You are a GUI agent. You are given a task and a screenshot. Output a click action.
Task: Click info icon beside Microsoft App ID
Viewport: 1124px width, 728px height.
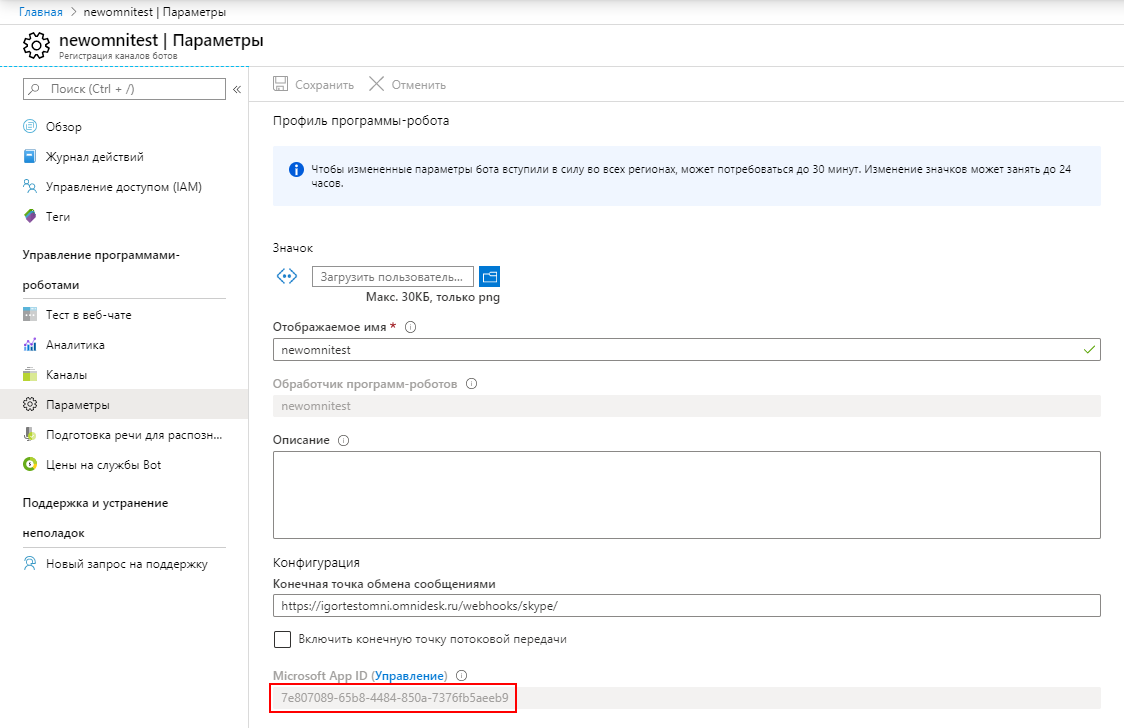tap(462, 675)
